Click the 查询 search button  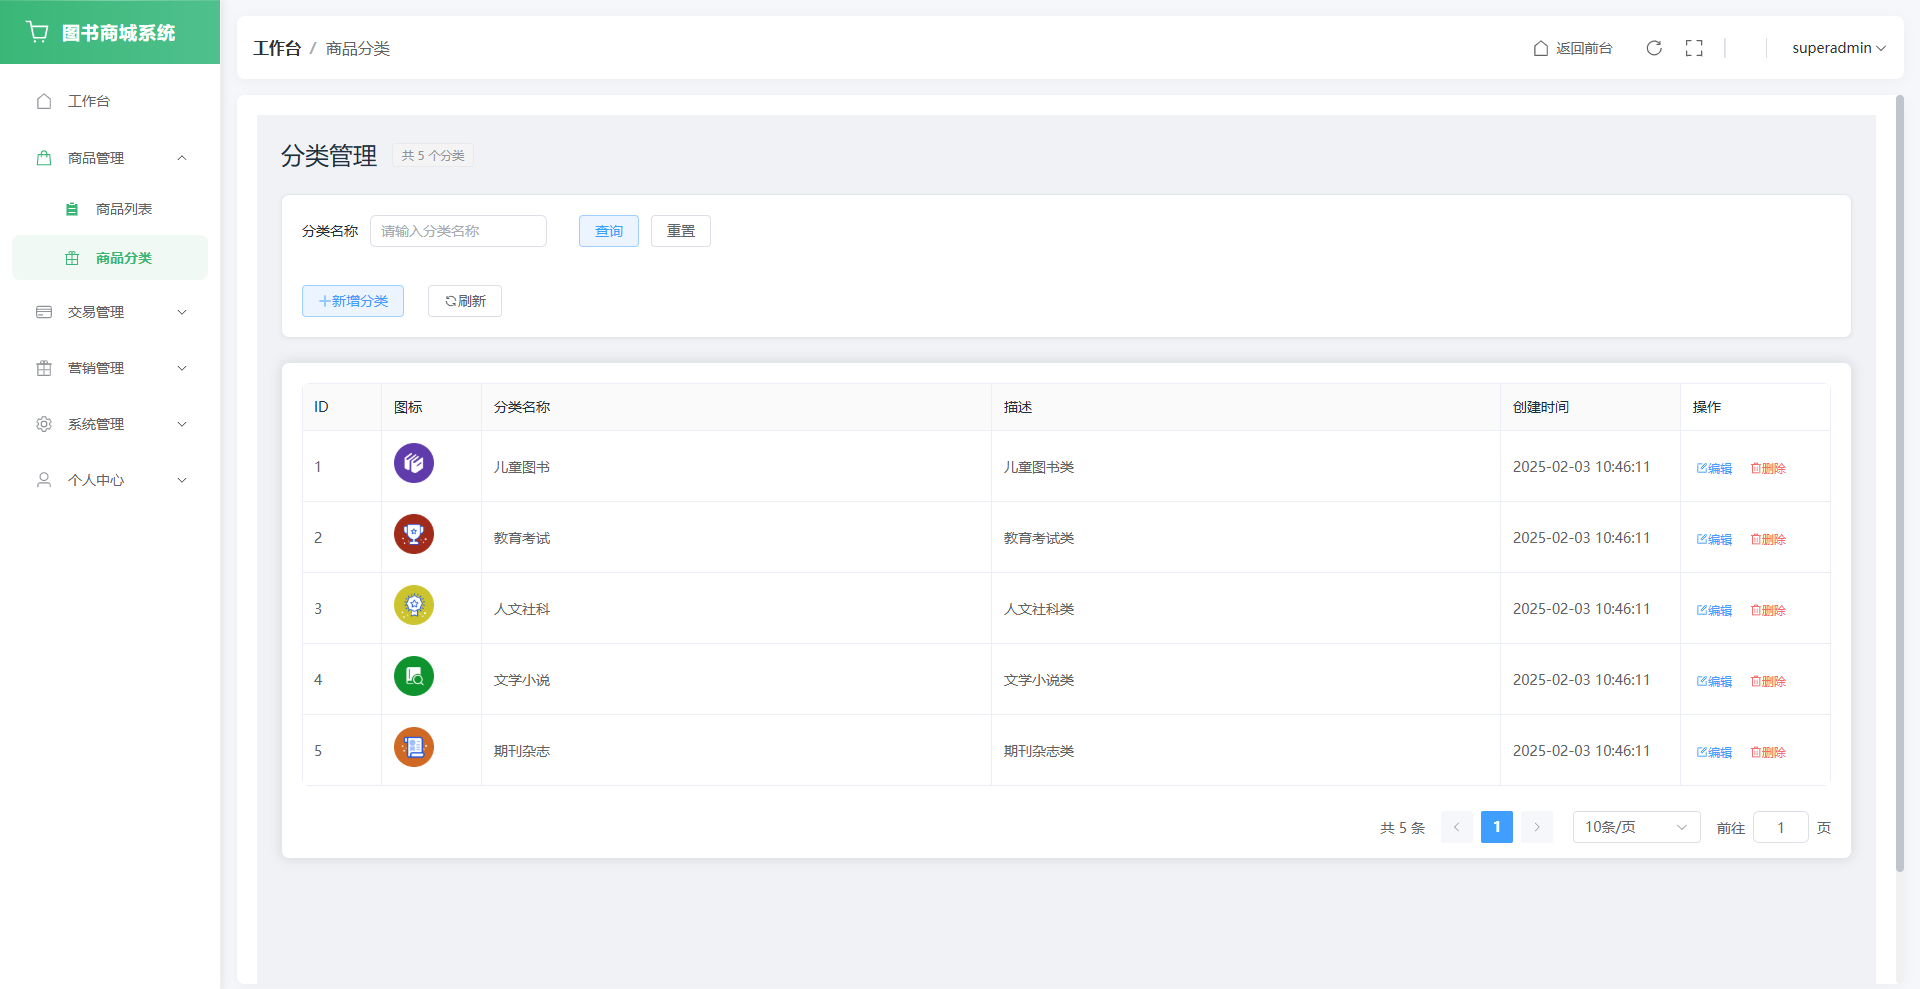[608, 231]
